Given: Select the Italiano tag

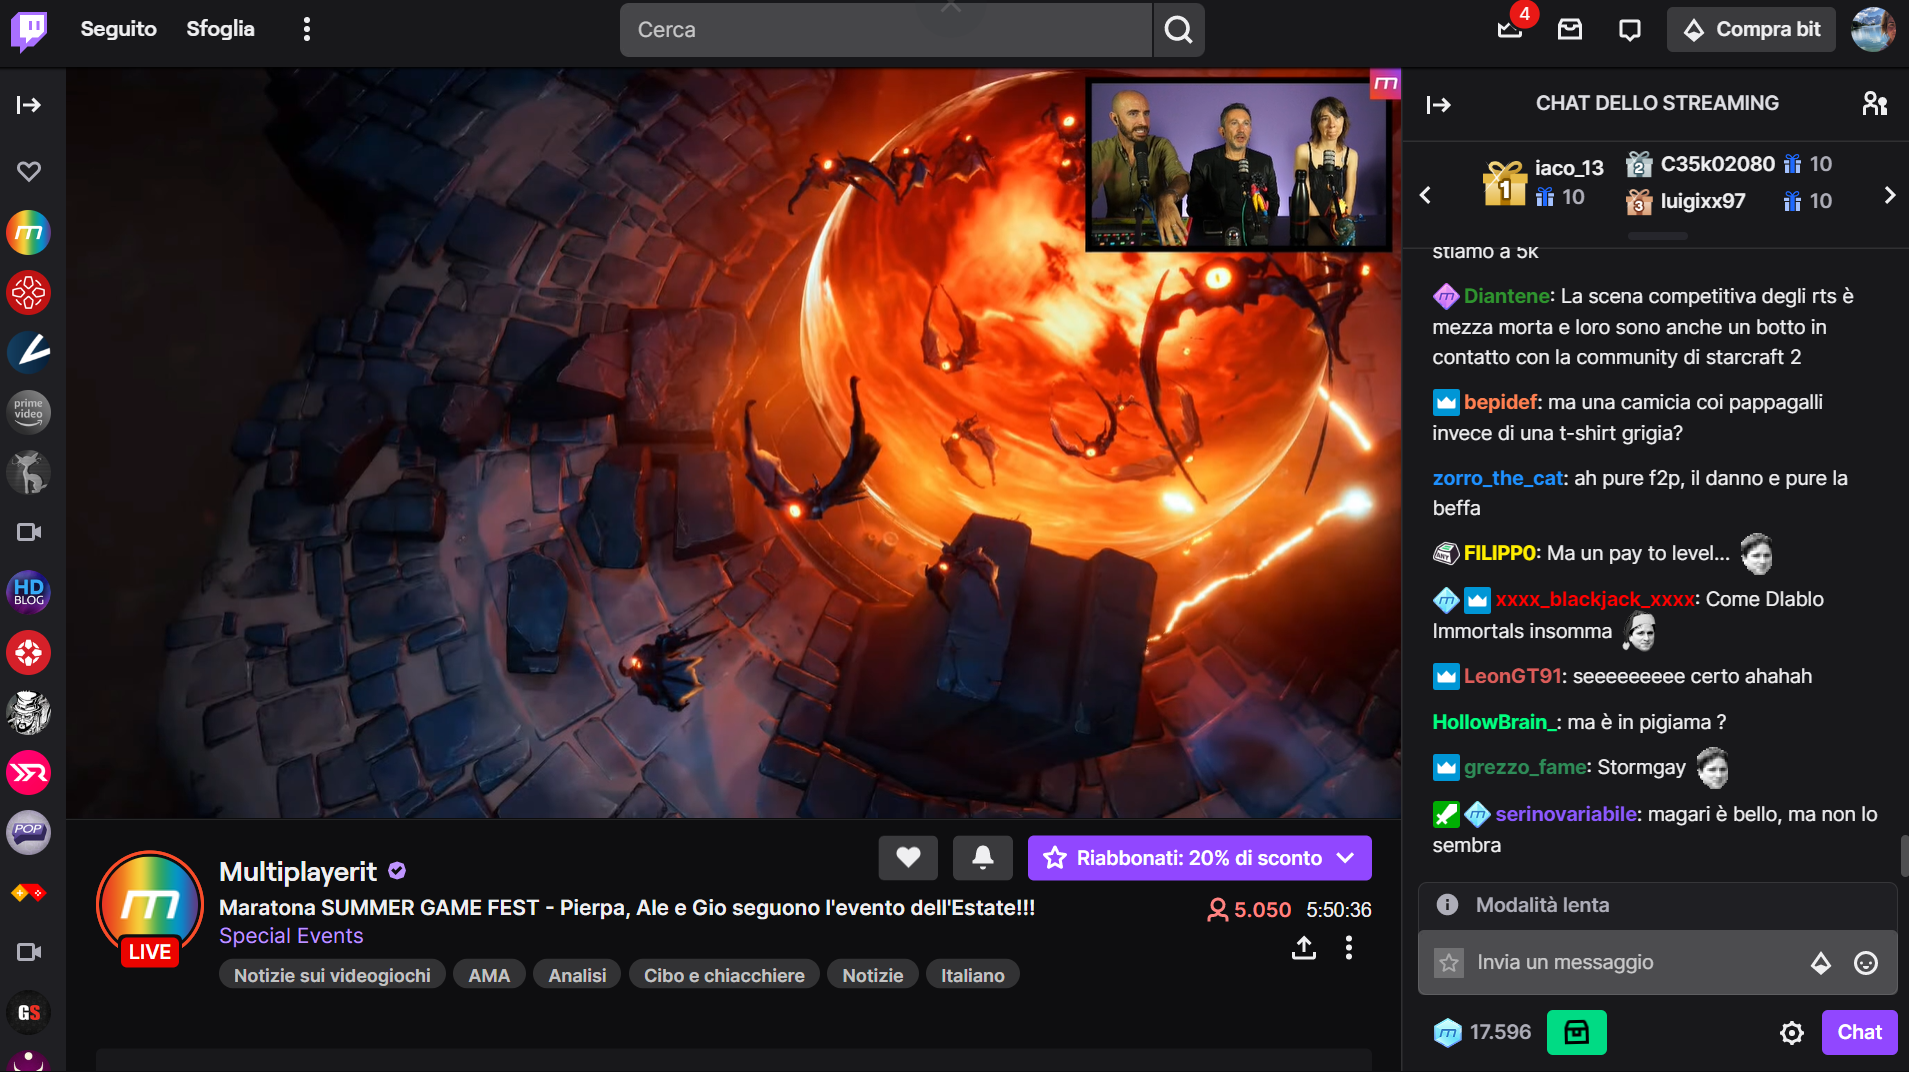Looking at the screenshot, I should pos(972,975).
